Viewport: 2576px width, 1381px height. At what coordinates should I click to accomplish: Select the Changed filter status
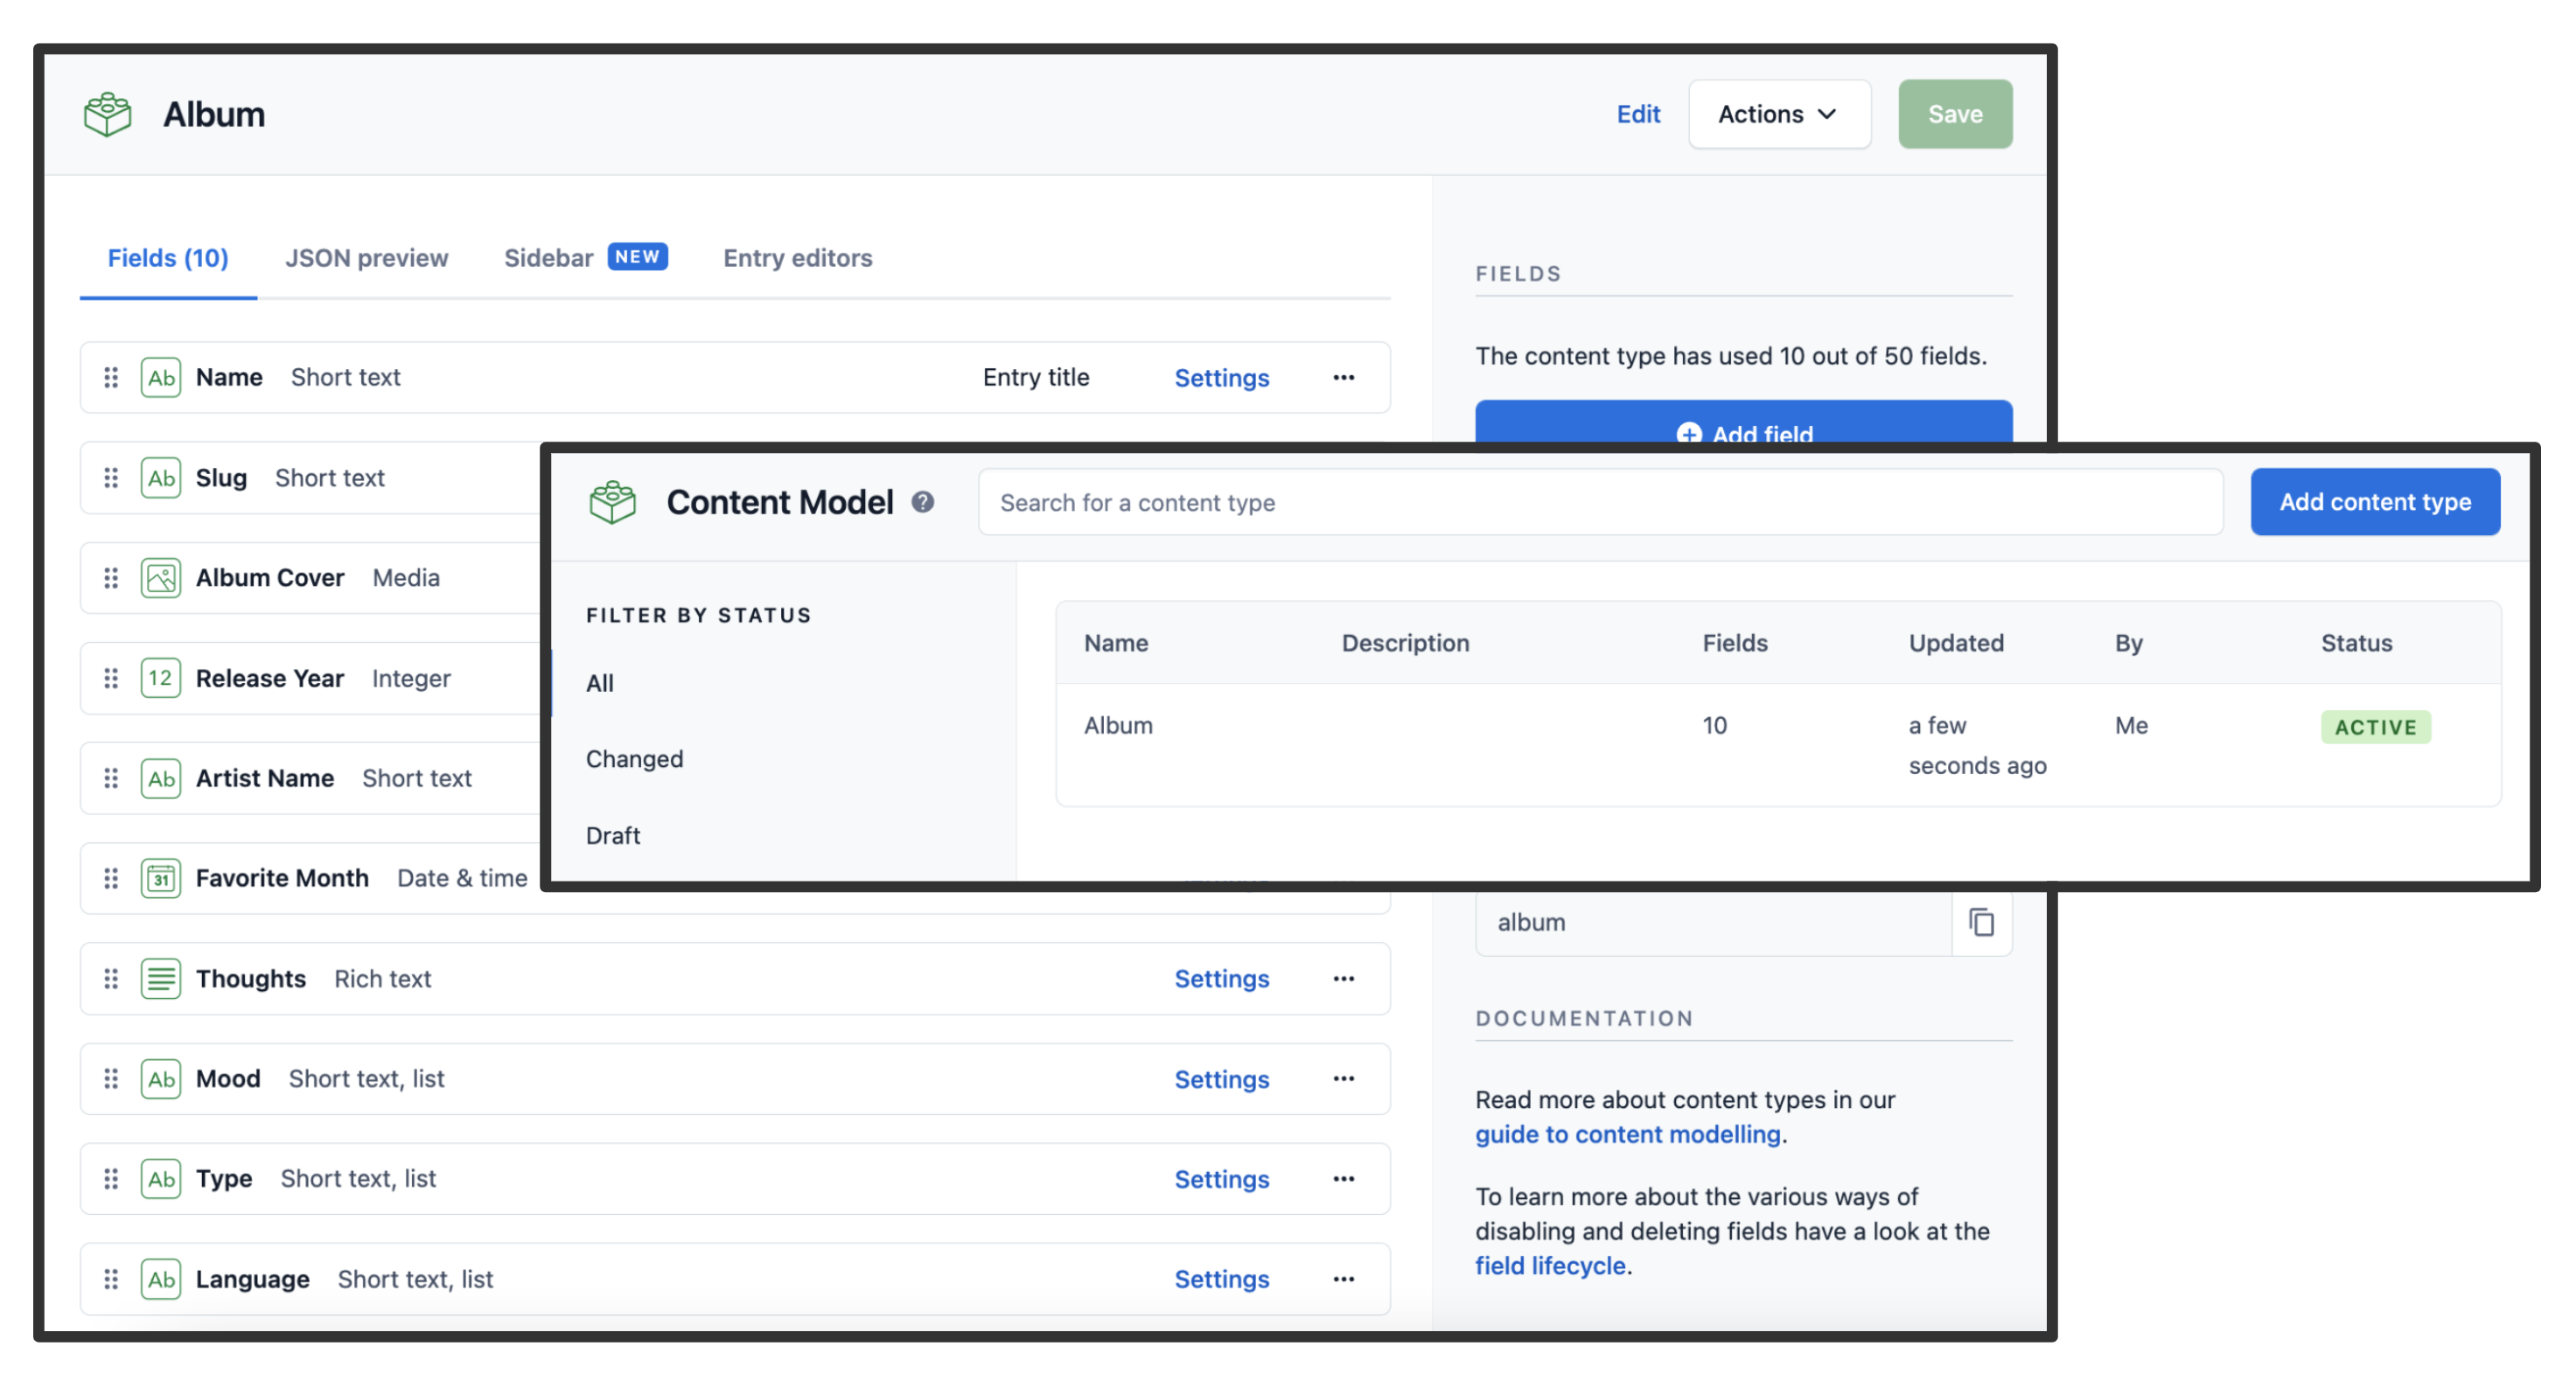point(637,757)
